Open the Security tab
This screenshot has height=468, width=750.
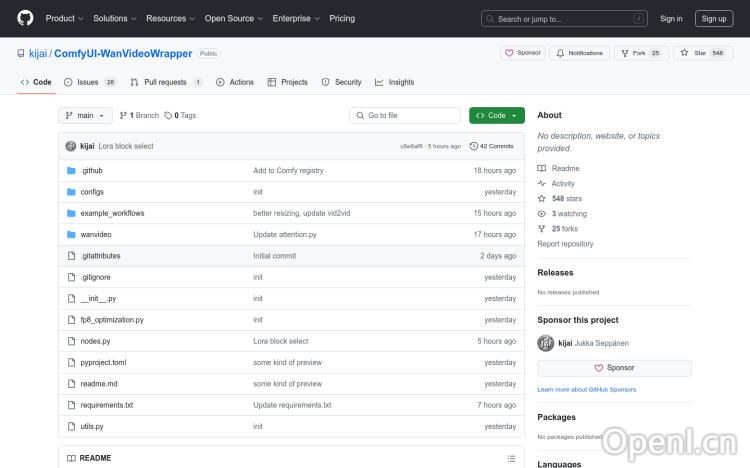click(342, 82)
